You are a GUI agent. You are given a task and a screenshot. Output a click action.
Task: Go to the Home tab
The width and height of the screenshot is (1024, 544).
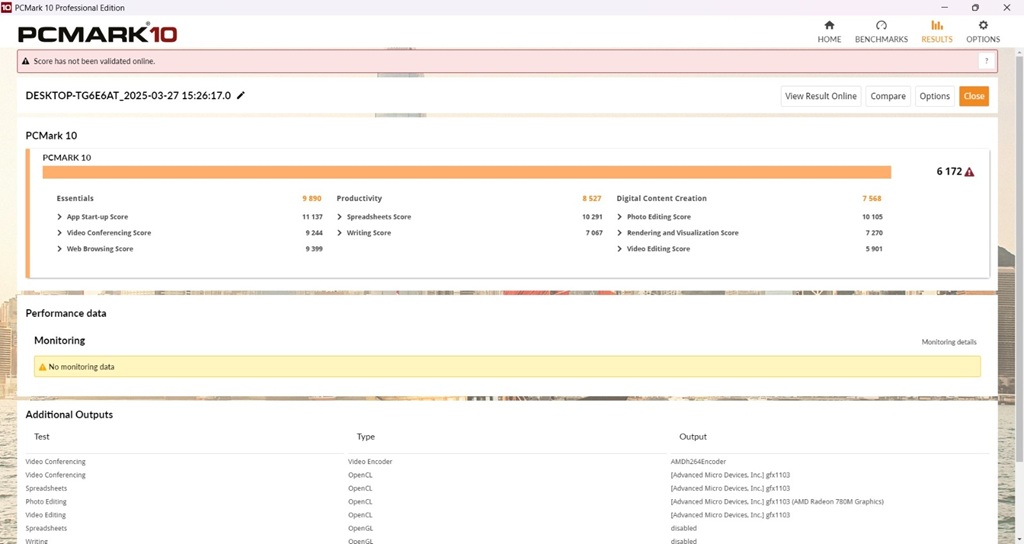(x=829, y=31)
